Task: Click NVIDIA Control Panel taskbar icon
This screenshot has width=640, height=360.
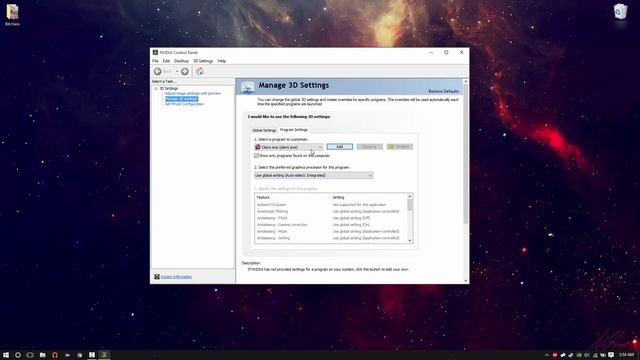Action: 104,355
